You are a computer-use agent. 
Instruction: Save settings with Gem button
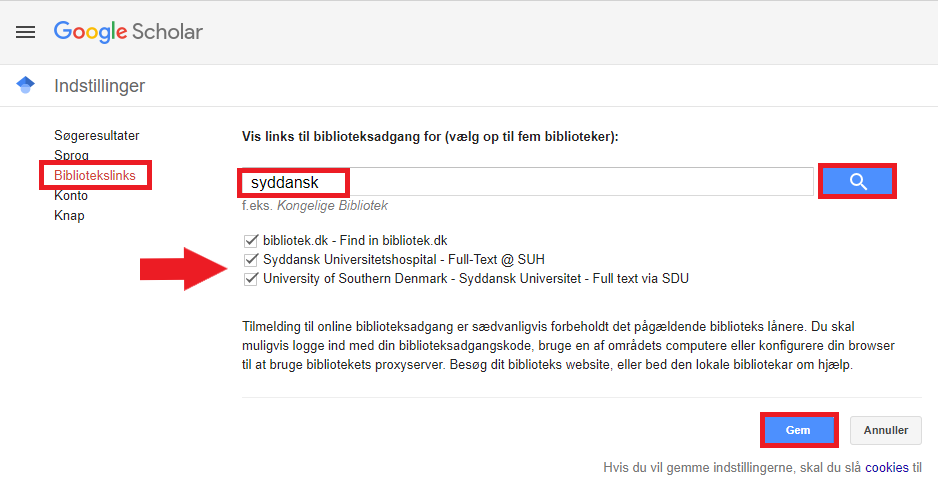click(x=798, y=430)
